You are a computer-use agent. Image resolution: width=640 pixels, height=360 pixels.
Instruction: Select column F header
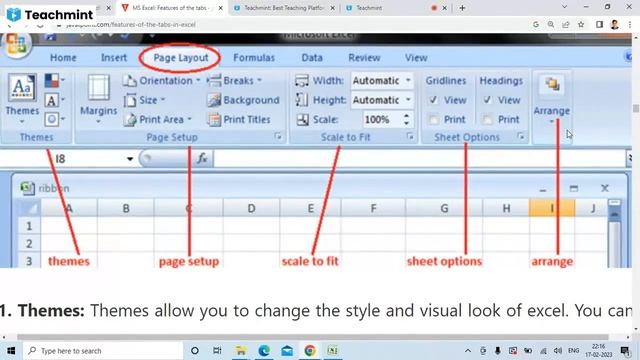pyautogui.click(x=373, y=209)
